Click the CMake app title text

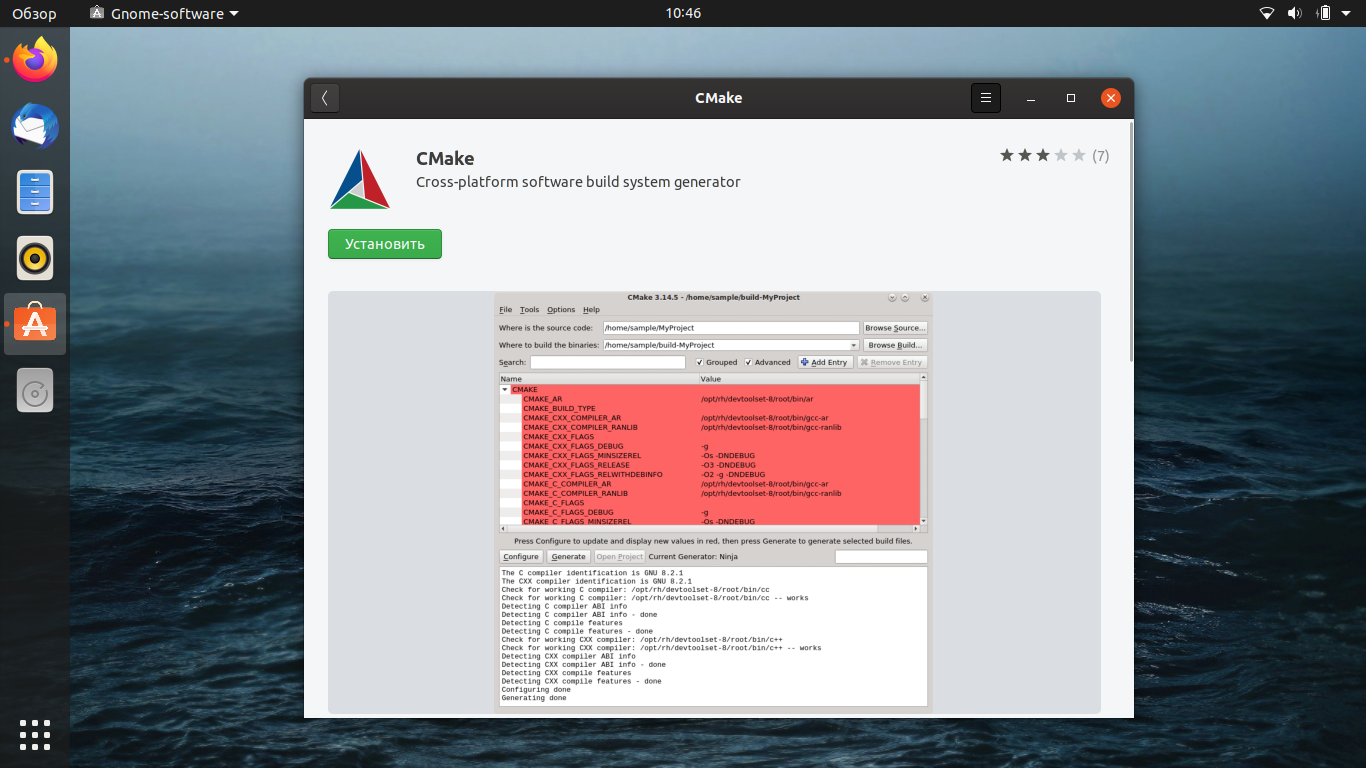(x=445, y=158)
